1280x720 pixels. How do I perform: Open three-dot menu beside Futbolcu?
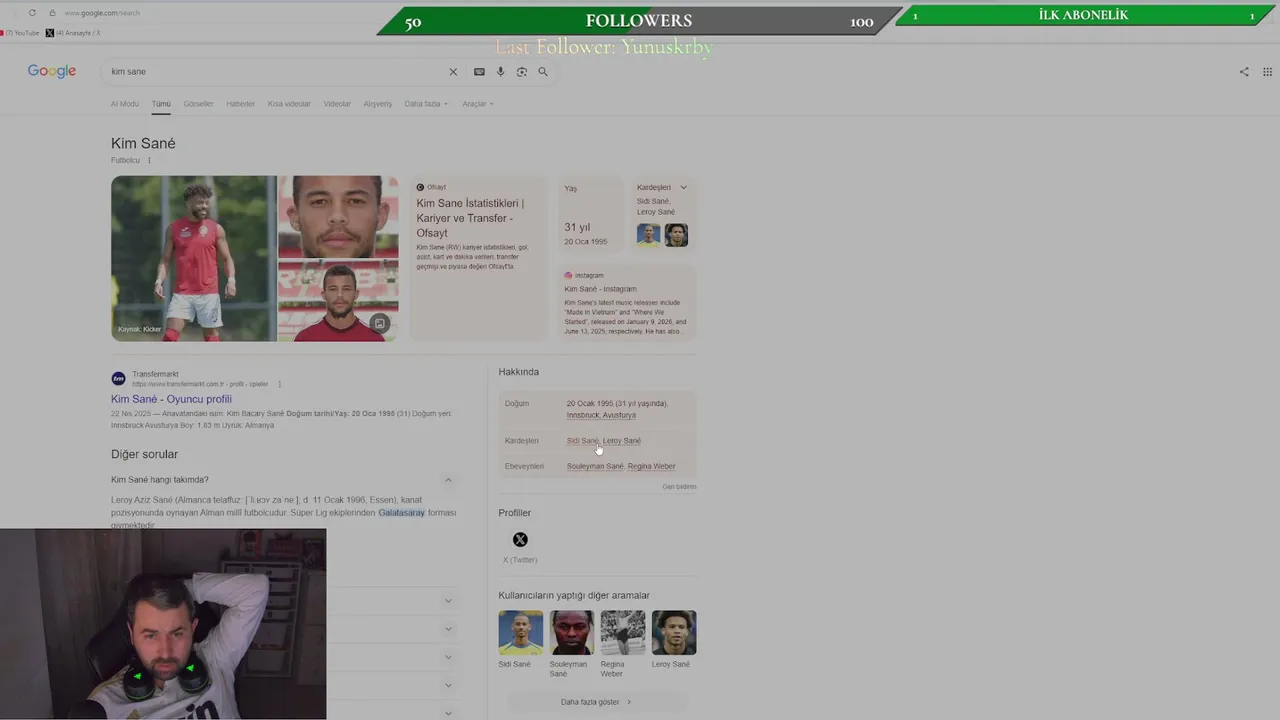click(149, 160)
